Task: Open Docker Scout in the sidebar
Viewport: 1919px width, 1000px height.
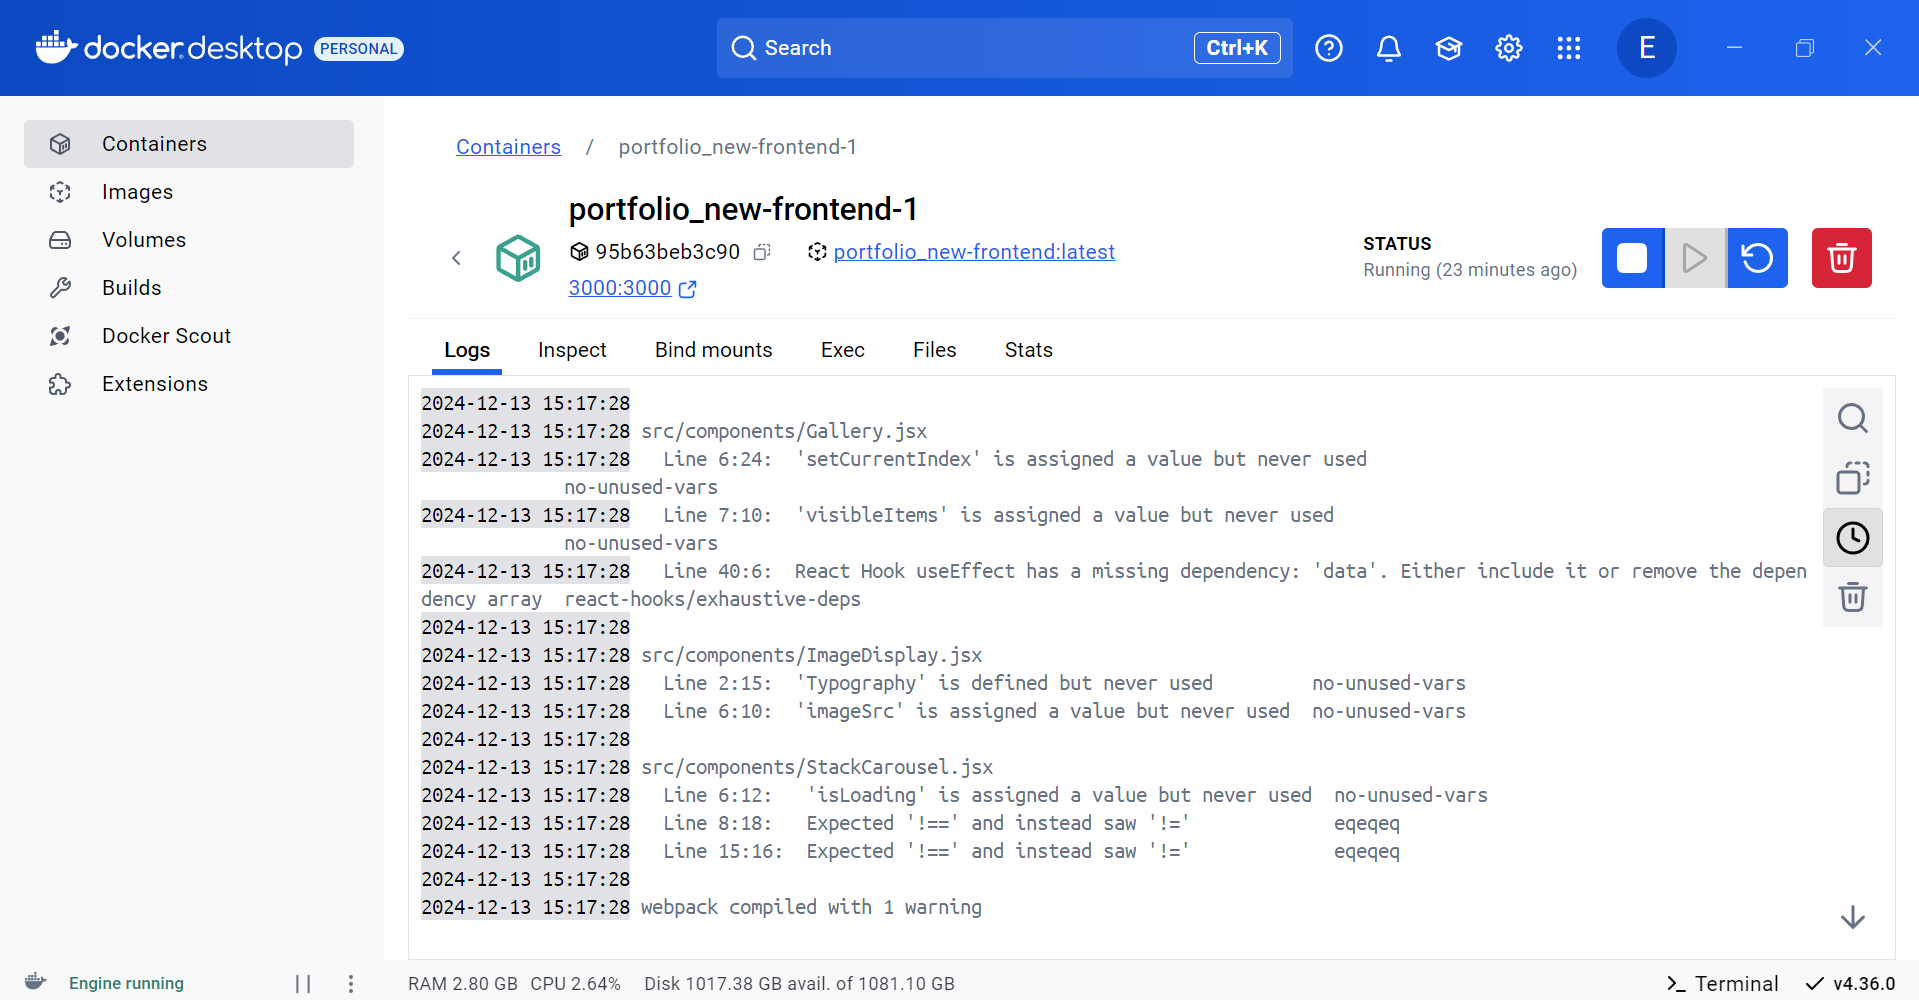Action: pyautogui.click(x=189, y=336)
